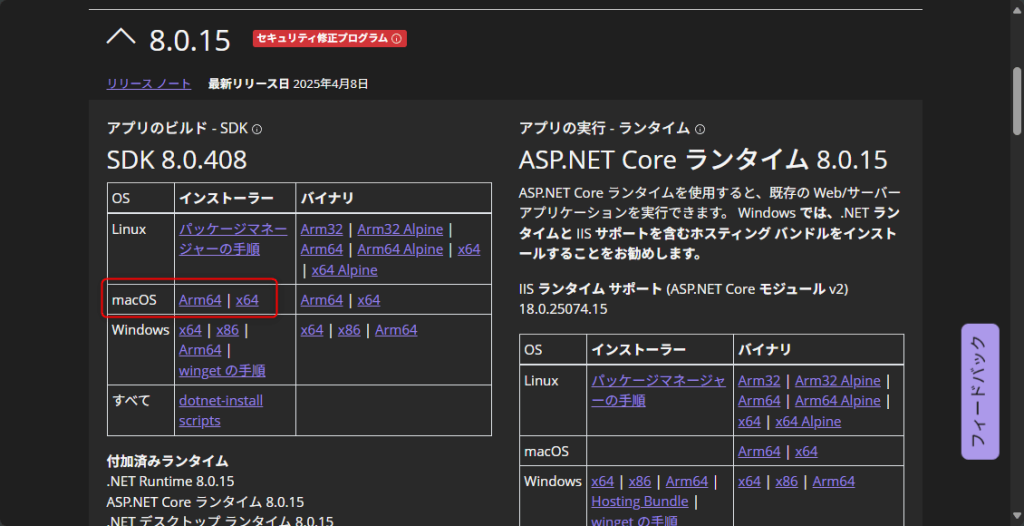Viewport: 1024px width, 526px height.
Task: Download SDK macOS x64 binary
Action: tap(368, 300)
